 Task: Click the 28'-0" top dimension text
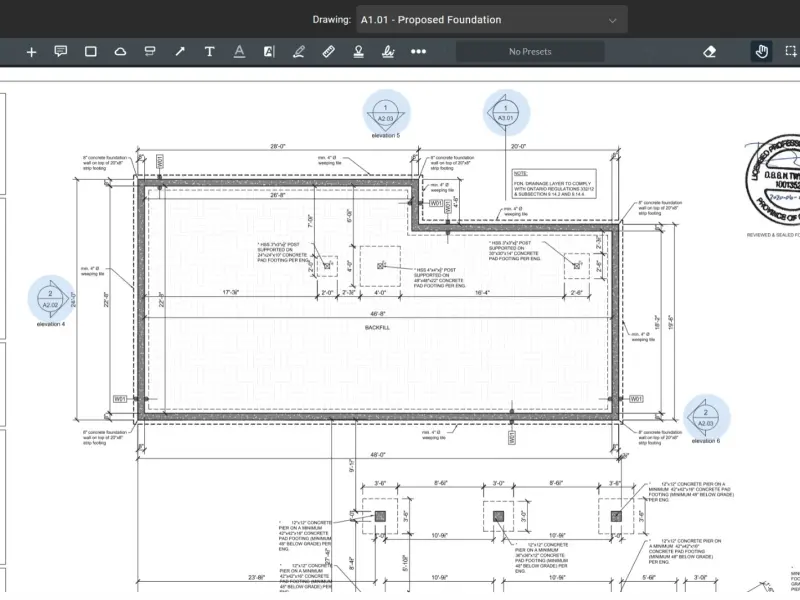278,146
